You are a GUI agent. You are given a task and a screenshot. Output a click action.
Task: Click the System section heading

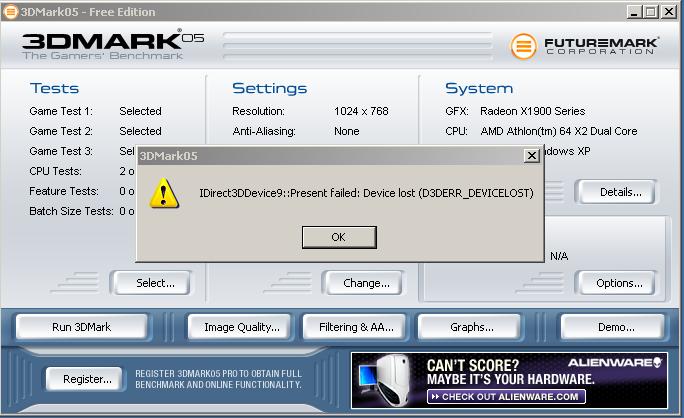479,88
